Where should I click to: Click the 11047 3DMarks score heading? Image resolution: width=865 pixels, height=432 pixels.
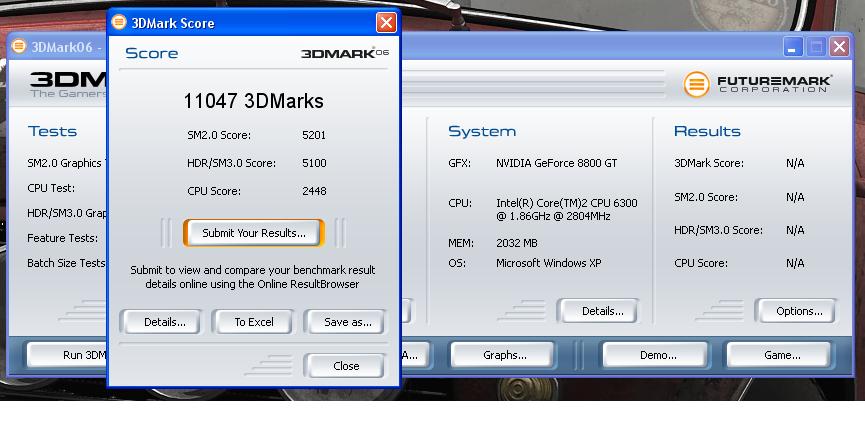click(x=253, y=101)
